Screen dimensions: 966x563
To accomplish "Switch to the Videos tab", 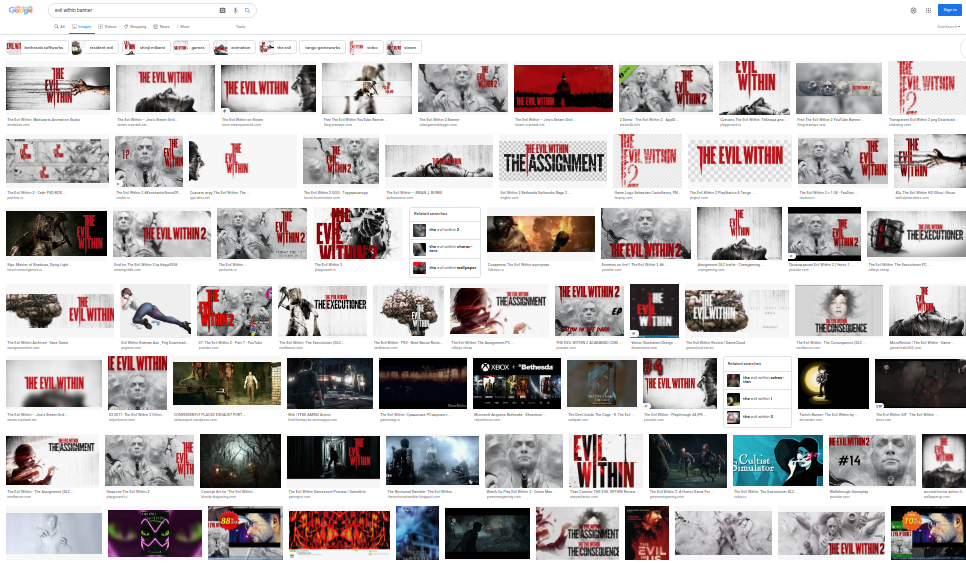I will [x=107, y=26].
